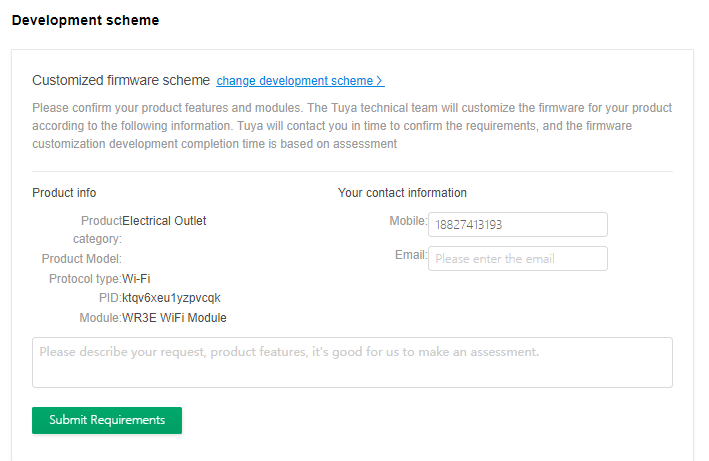
Task: Click the WR3E WiFi Module text
Action: click(x=174, y=318)
